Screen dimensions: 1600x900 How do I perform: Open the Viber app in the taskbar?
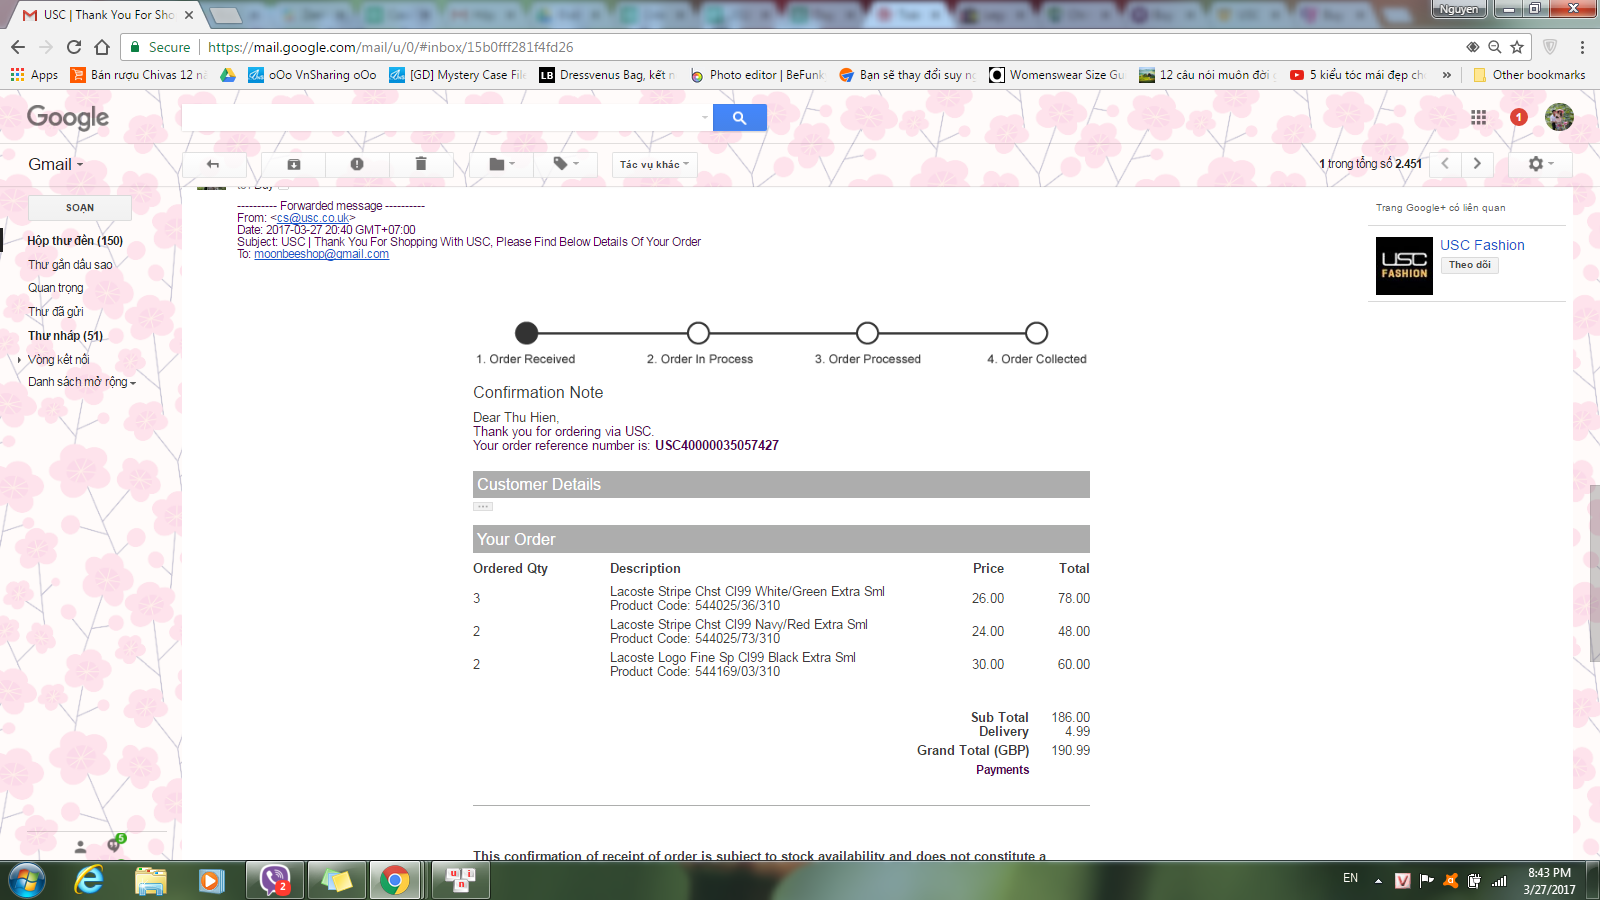pyautogui.click(x=274, y=880)
